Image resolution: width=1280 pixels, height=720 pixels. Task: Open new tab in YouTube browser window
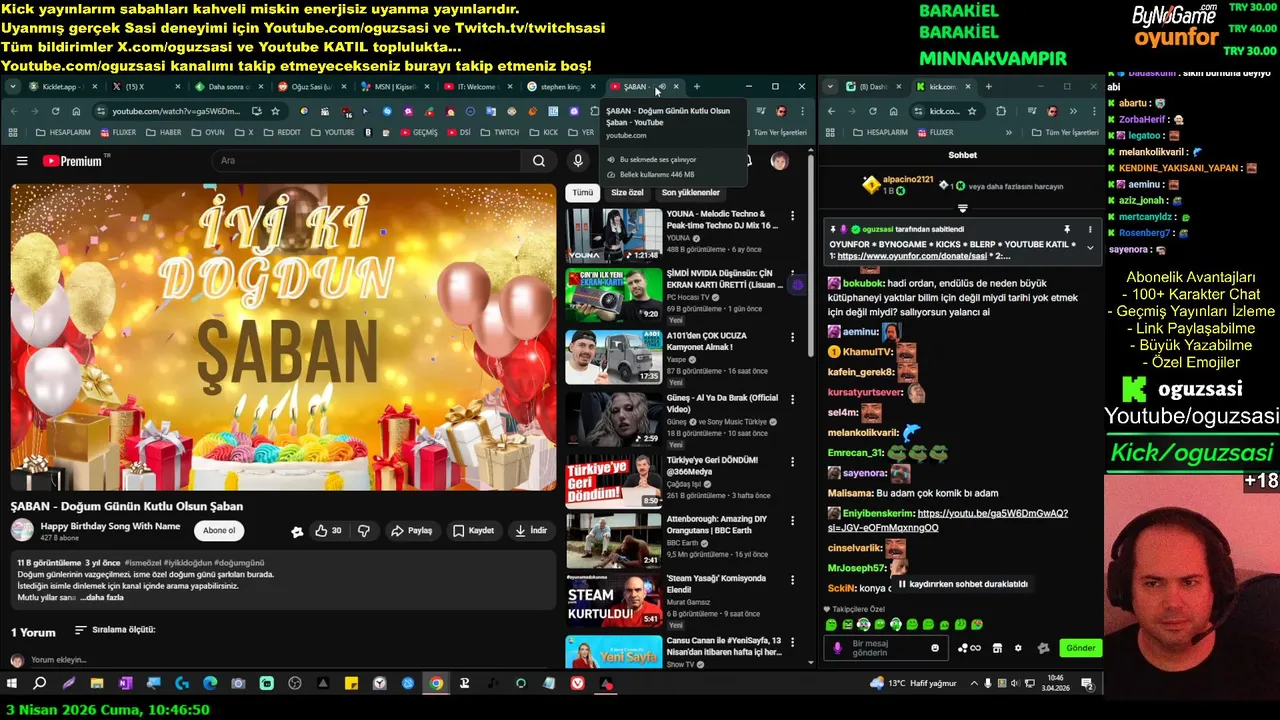pos(697,87)
